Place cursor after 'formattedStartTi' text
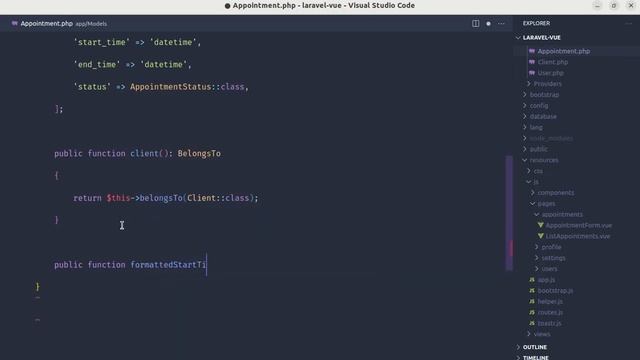Viewport: 640px width, 360px height. [207, 264]
